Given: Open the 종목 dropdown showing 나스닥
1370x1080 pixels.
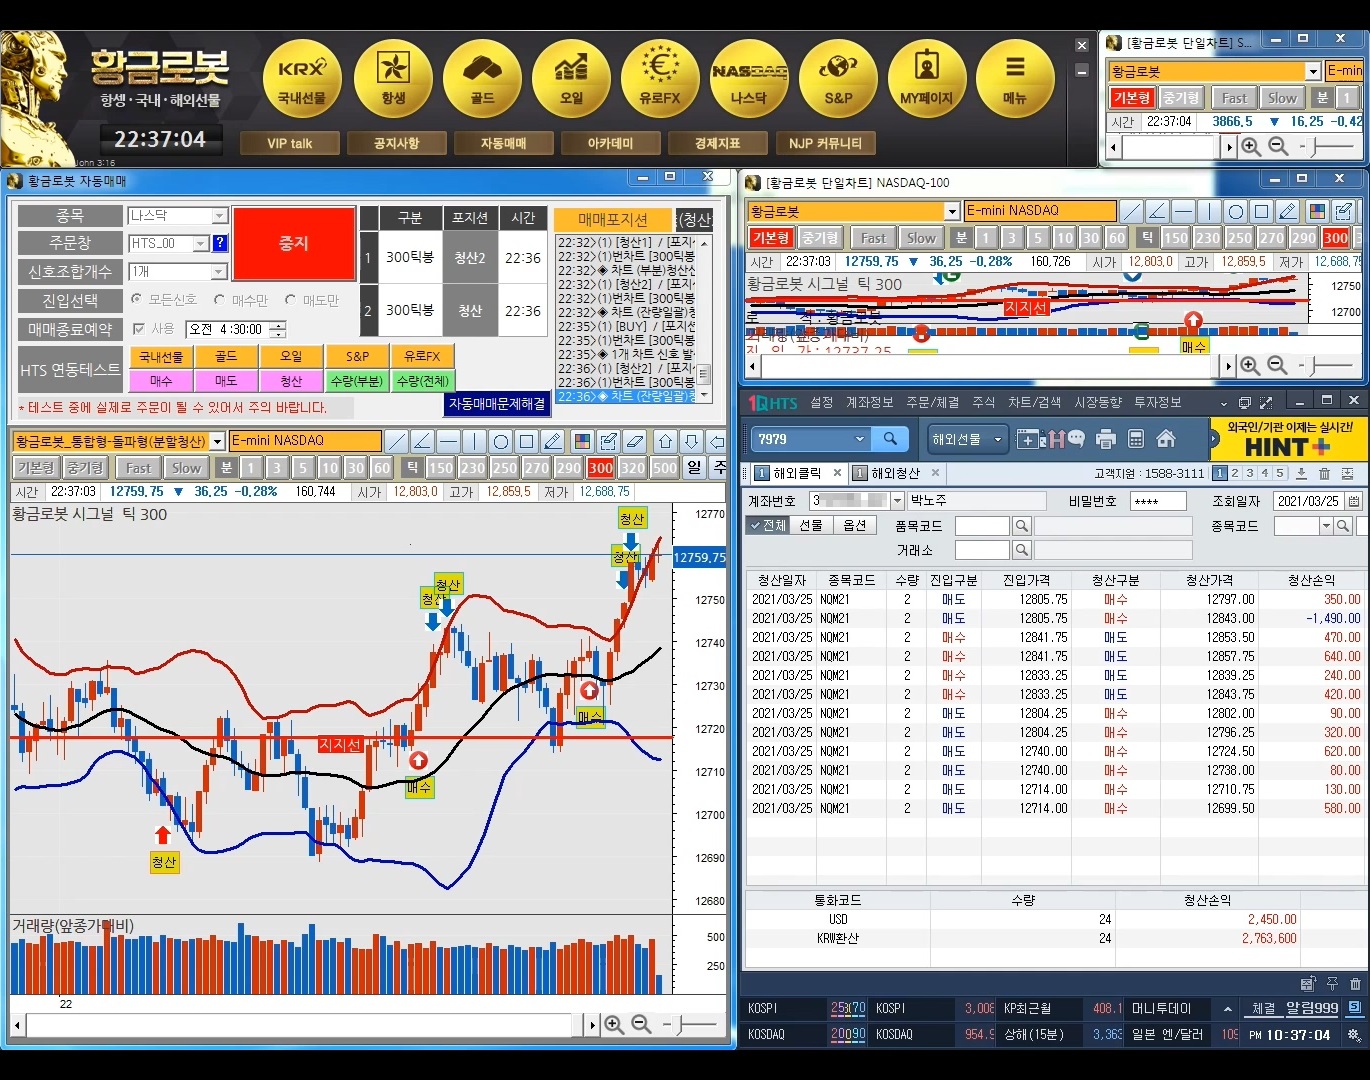Looking at the screenshot, I should click(219, 216).
